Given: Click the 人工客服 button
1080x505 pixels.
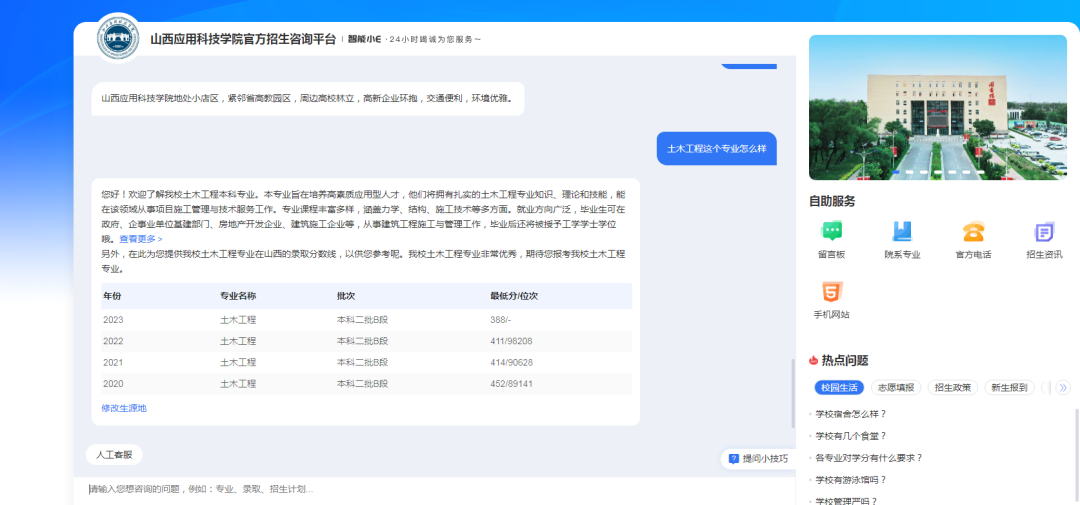Looking at the screenshot, I should click(113, 454).
